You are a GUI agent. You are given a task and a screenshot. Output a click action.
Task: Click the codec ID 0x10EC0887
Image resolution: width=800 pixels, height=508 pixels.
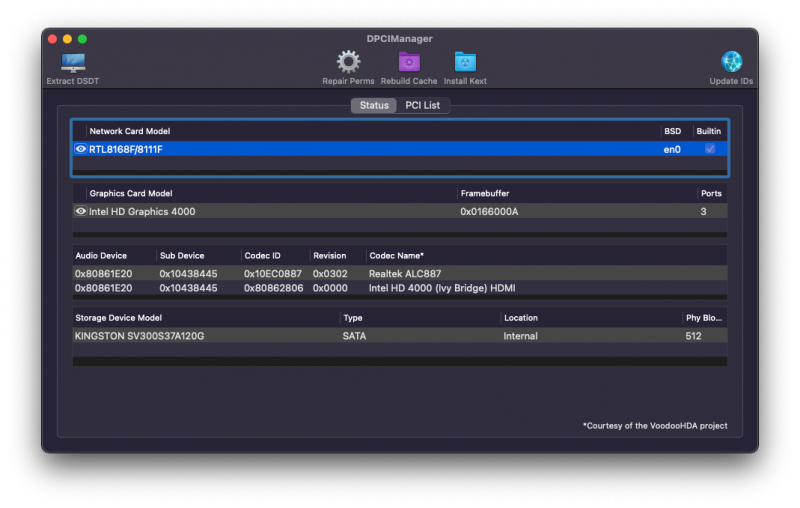273,273
